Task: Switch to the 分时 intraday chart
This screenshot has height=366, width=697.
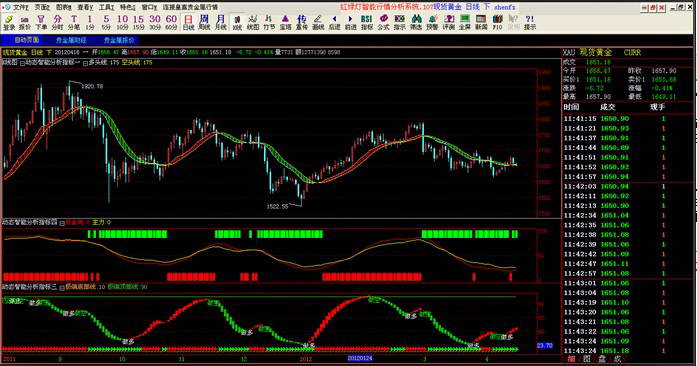Action: 57,22
